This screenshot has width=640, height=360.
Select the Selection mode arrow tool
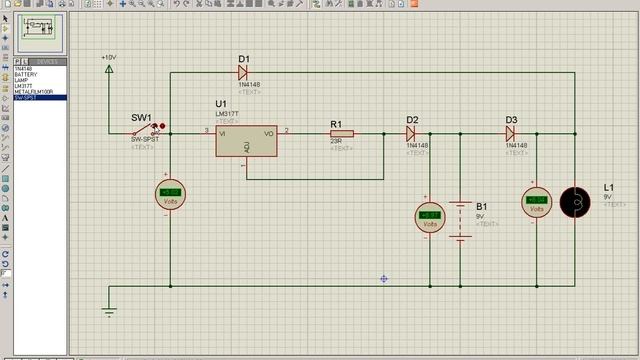(5, 19)
